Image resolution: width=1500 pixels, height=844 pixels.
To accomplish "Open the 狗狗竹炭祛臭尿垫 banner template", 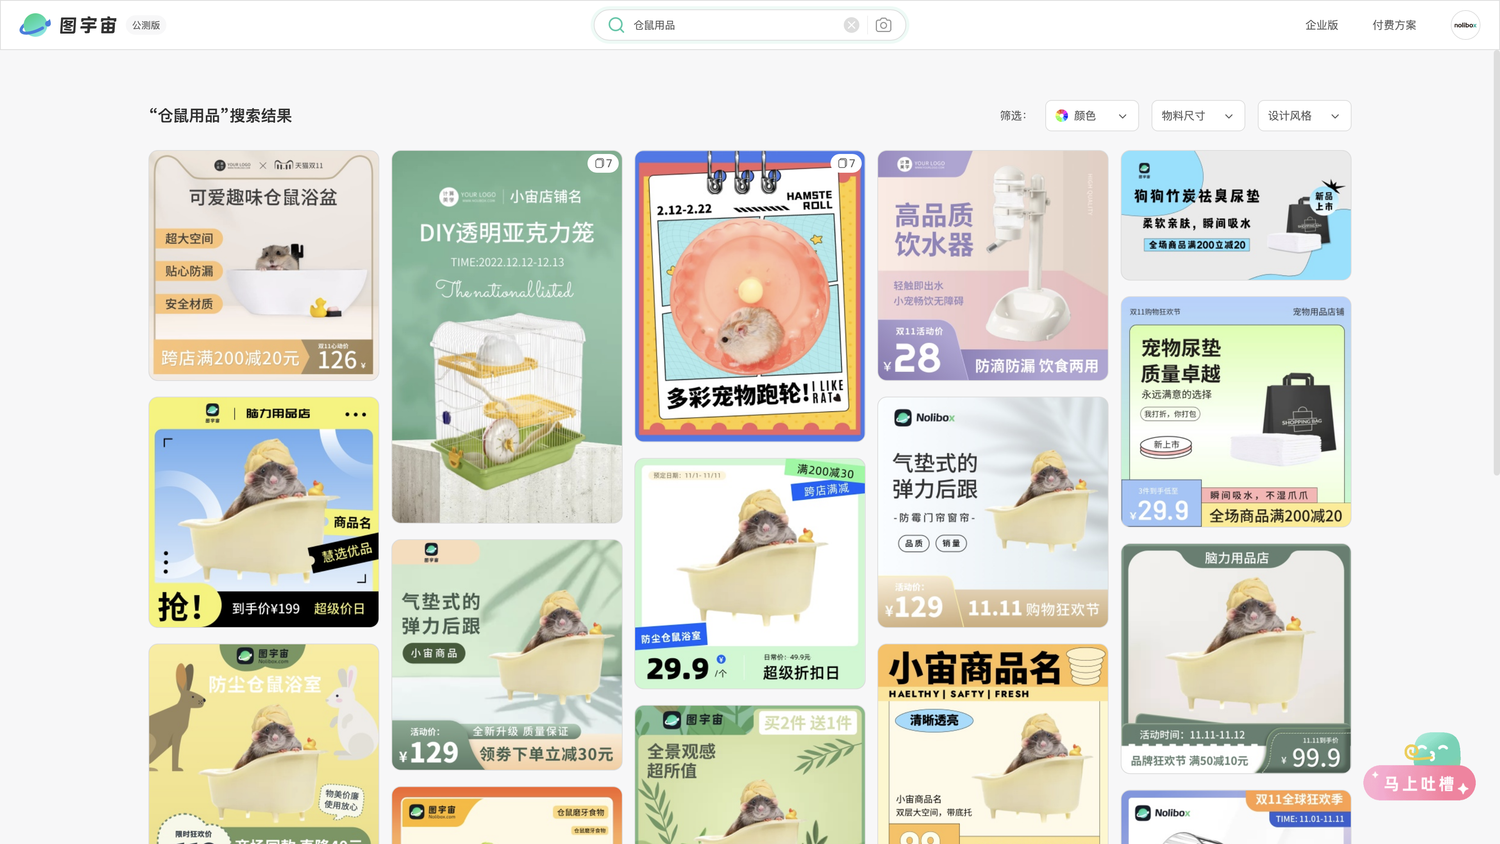I will pyautogui.click(x=1236, y=215).
